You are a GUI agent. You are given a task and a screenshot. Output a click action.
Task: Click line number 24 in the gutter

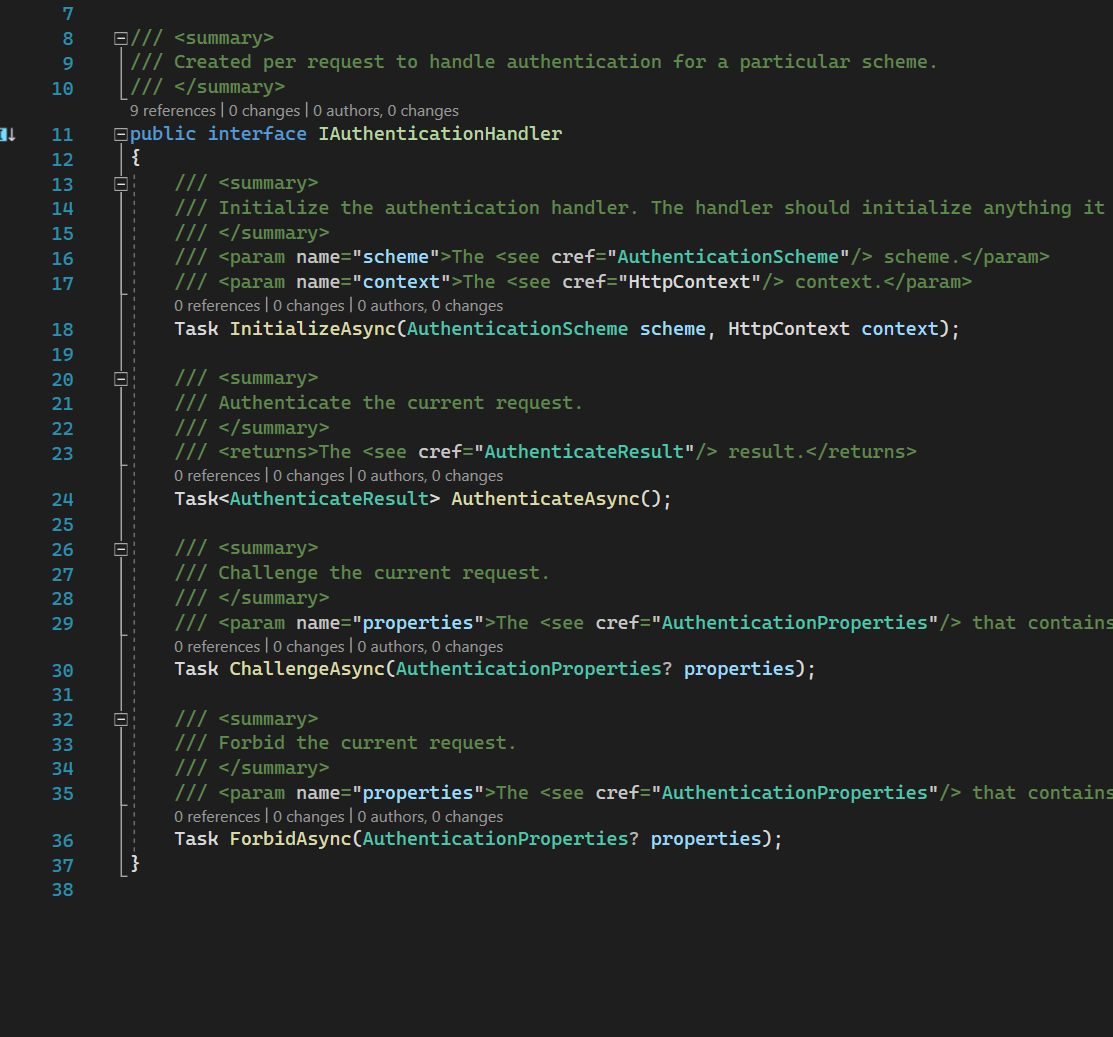(62, 500)
